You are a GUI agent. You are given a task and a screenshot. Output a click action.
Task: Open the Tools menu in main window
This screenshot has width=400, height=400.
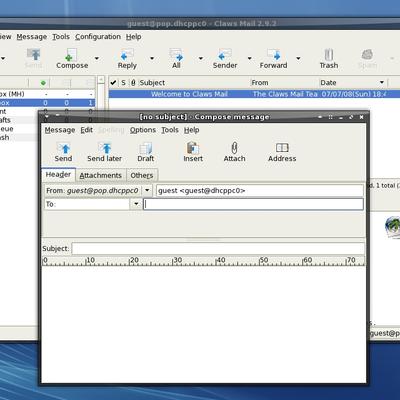click(x=61, y=37)
